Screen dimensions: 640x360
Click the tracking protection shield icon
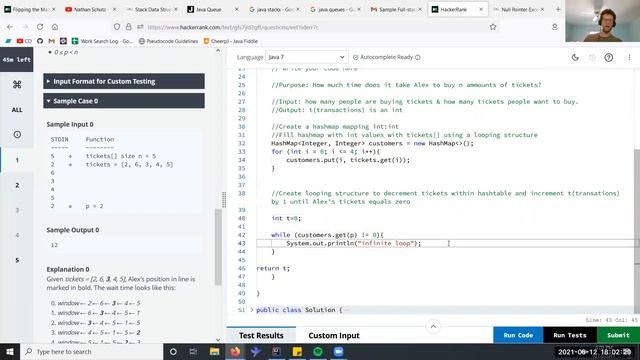click(x=117, y=27)
